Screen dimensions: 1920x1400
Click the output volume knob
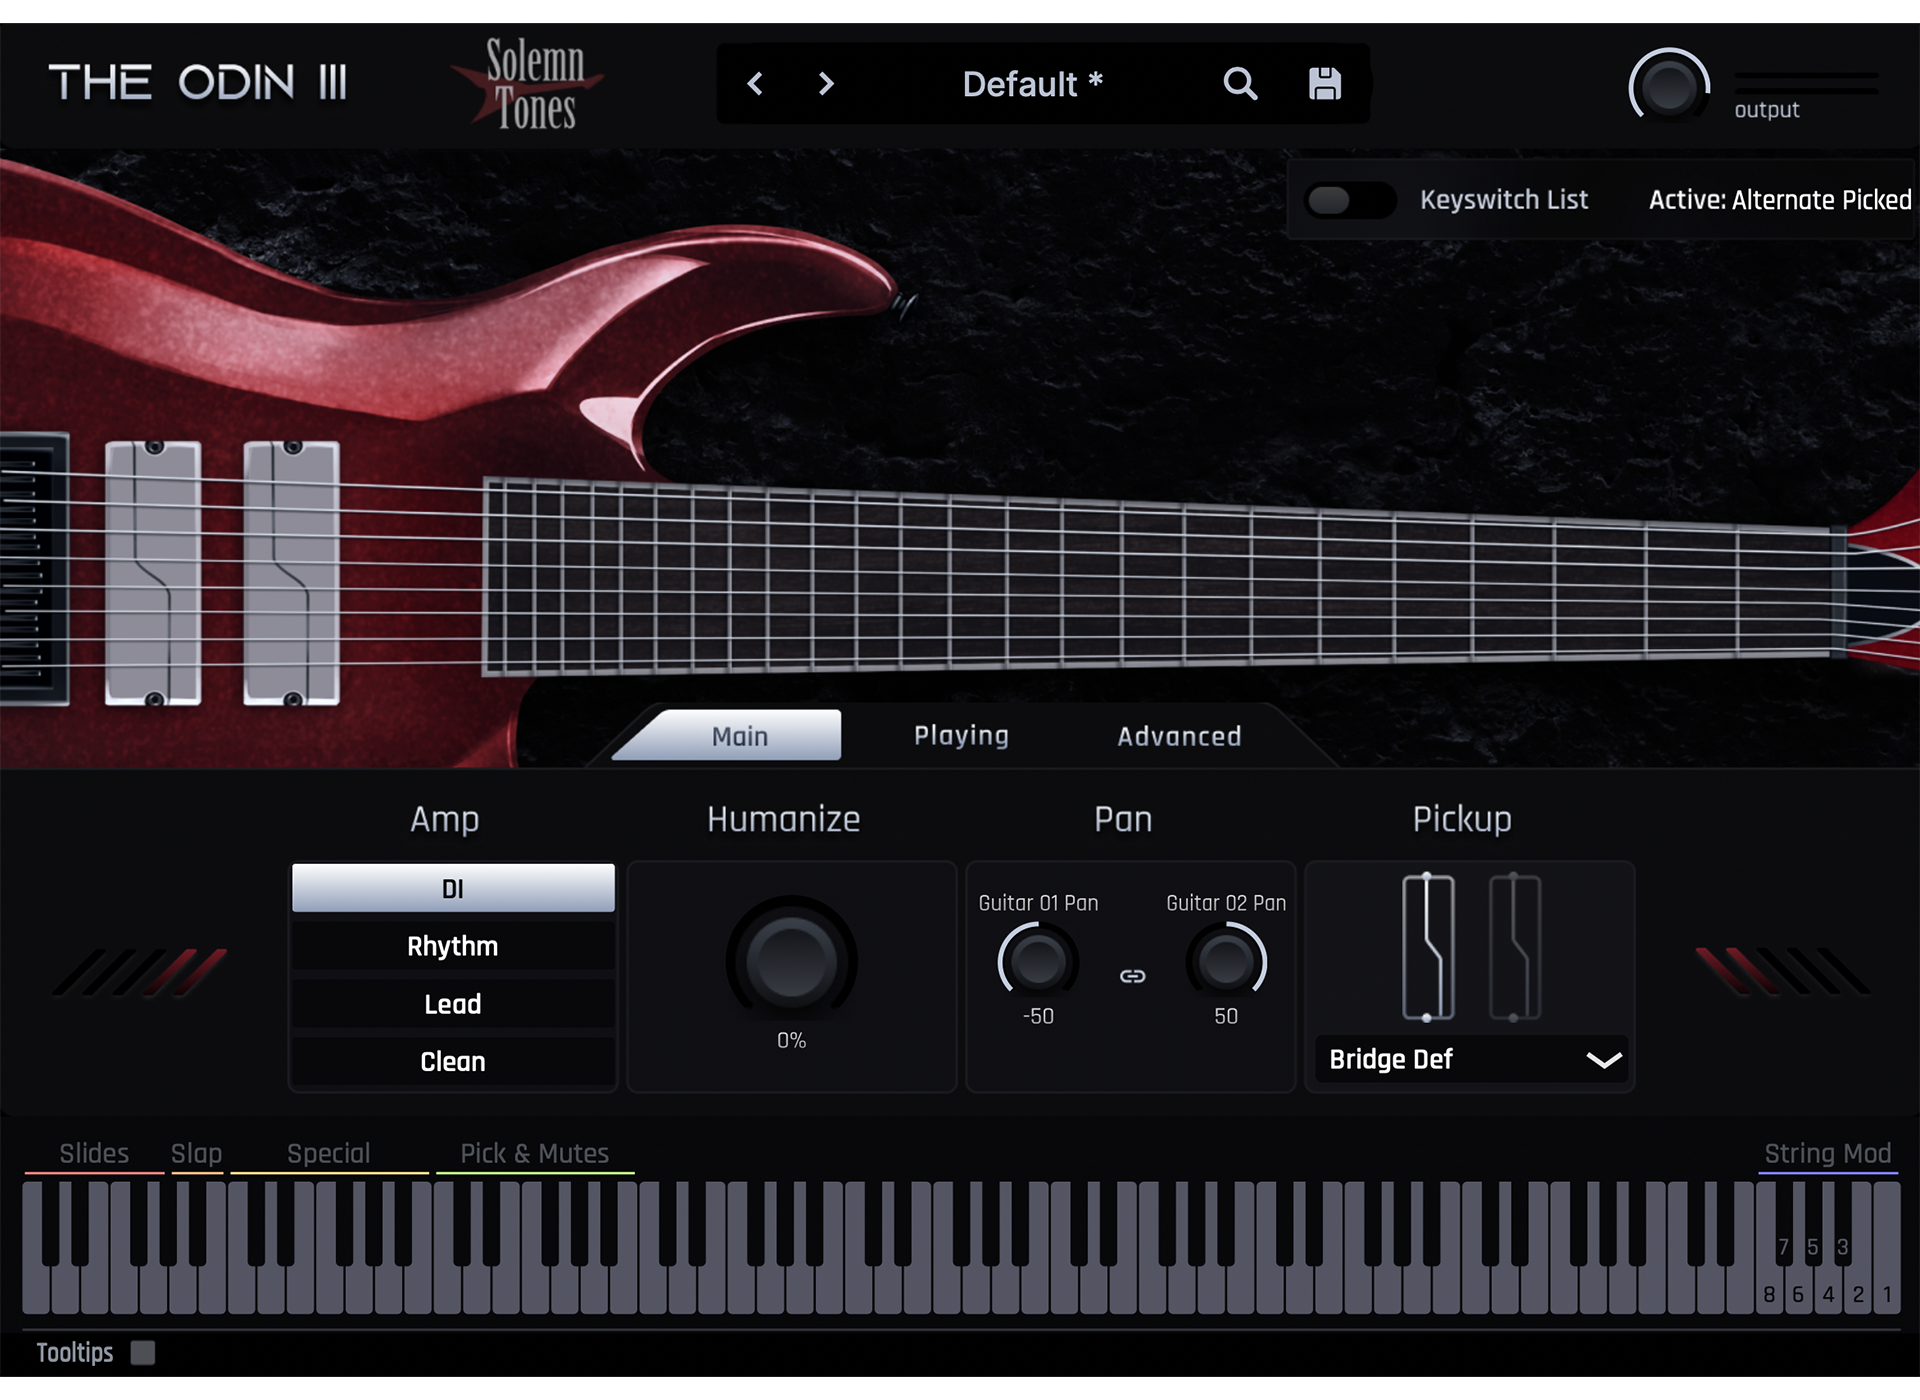pyautogui.click(x=1669, y=88)
